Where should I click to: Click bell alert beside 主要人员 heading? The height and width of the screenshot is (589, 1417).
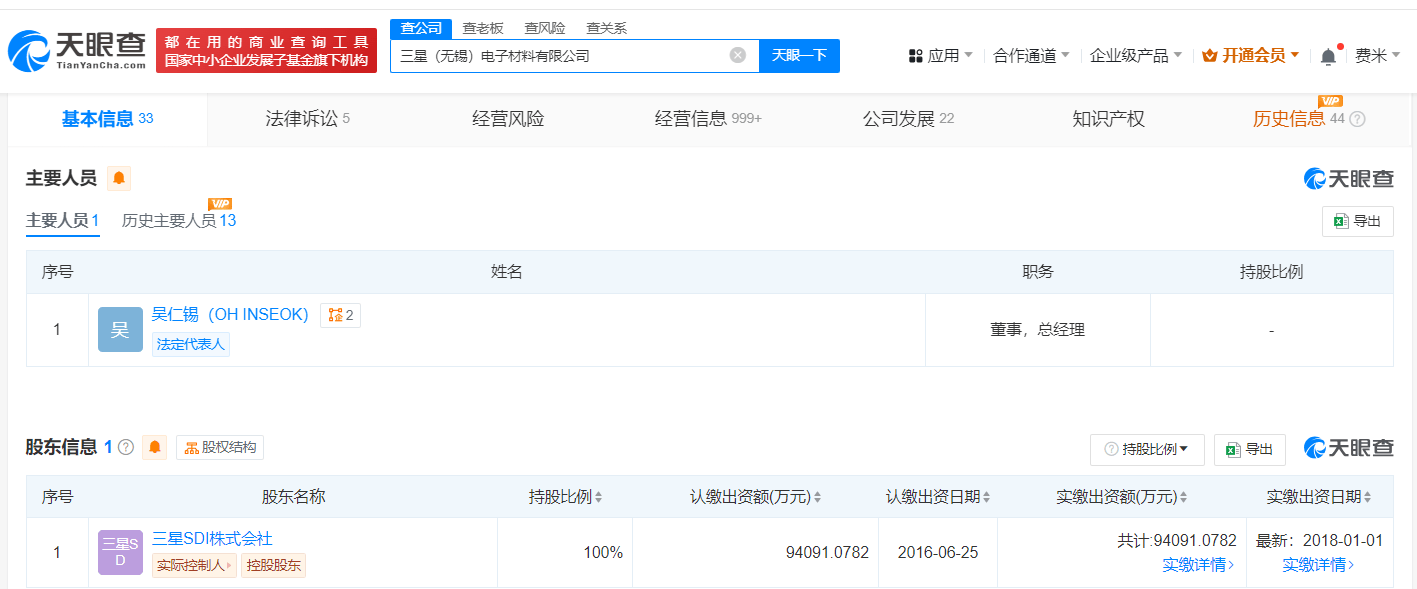pyautogui.click(x=119, y=179)
